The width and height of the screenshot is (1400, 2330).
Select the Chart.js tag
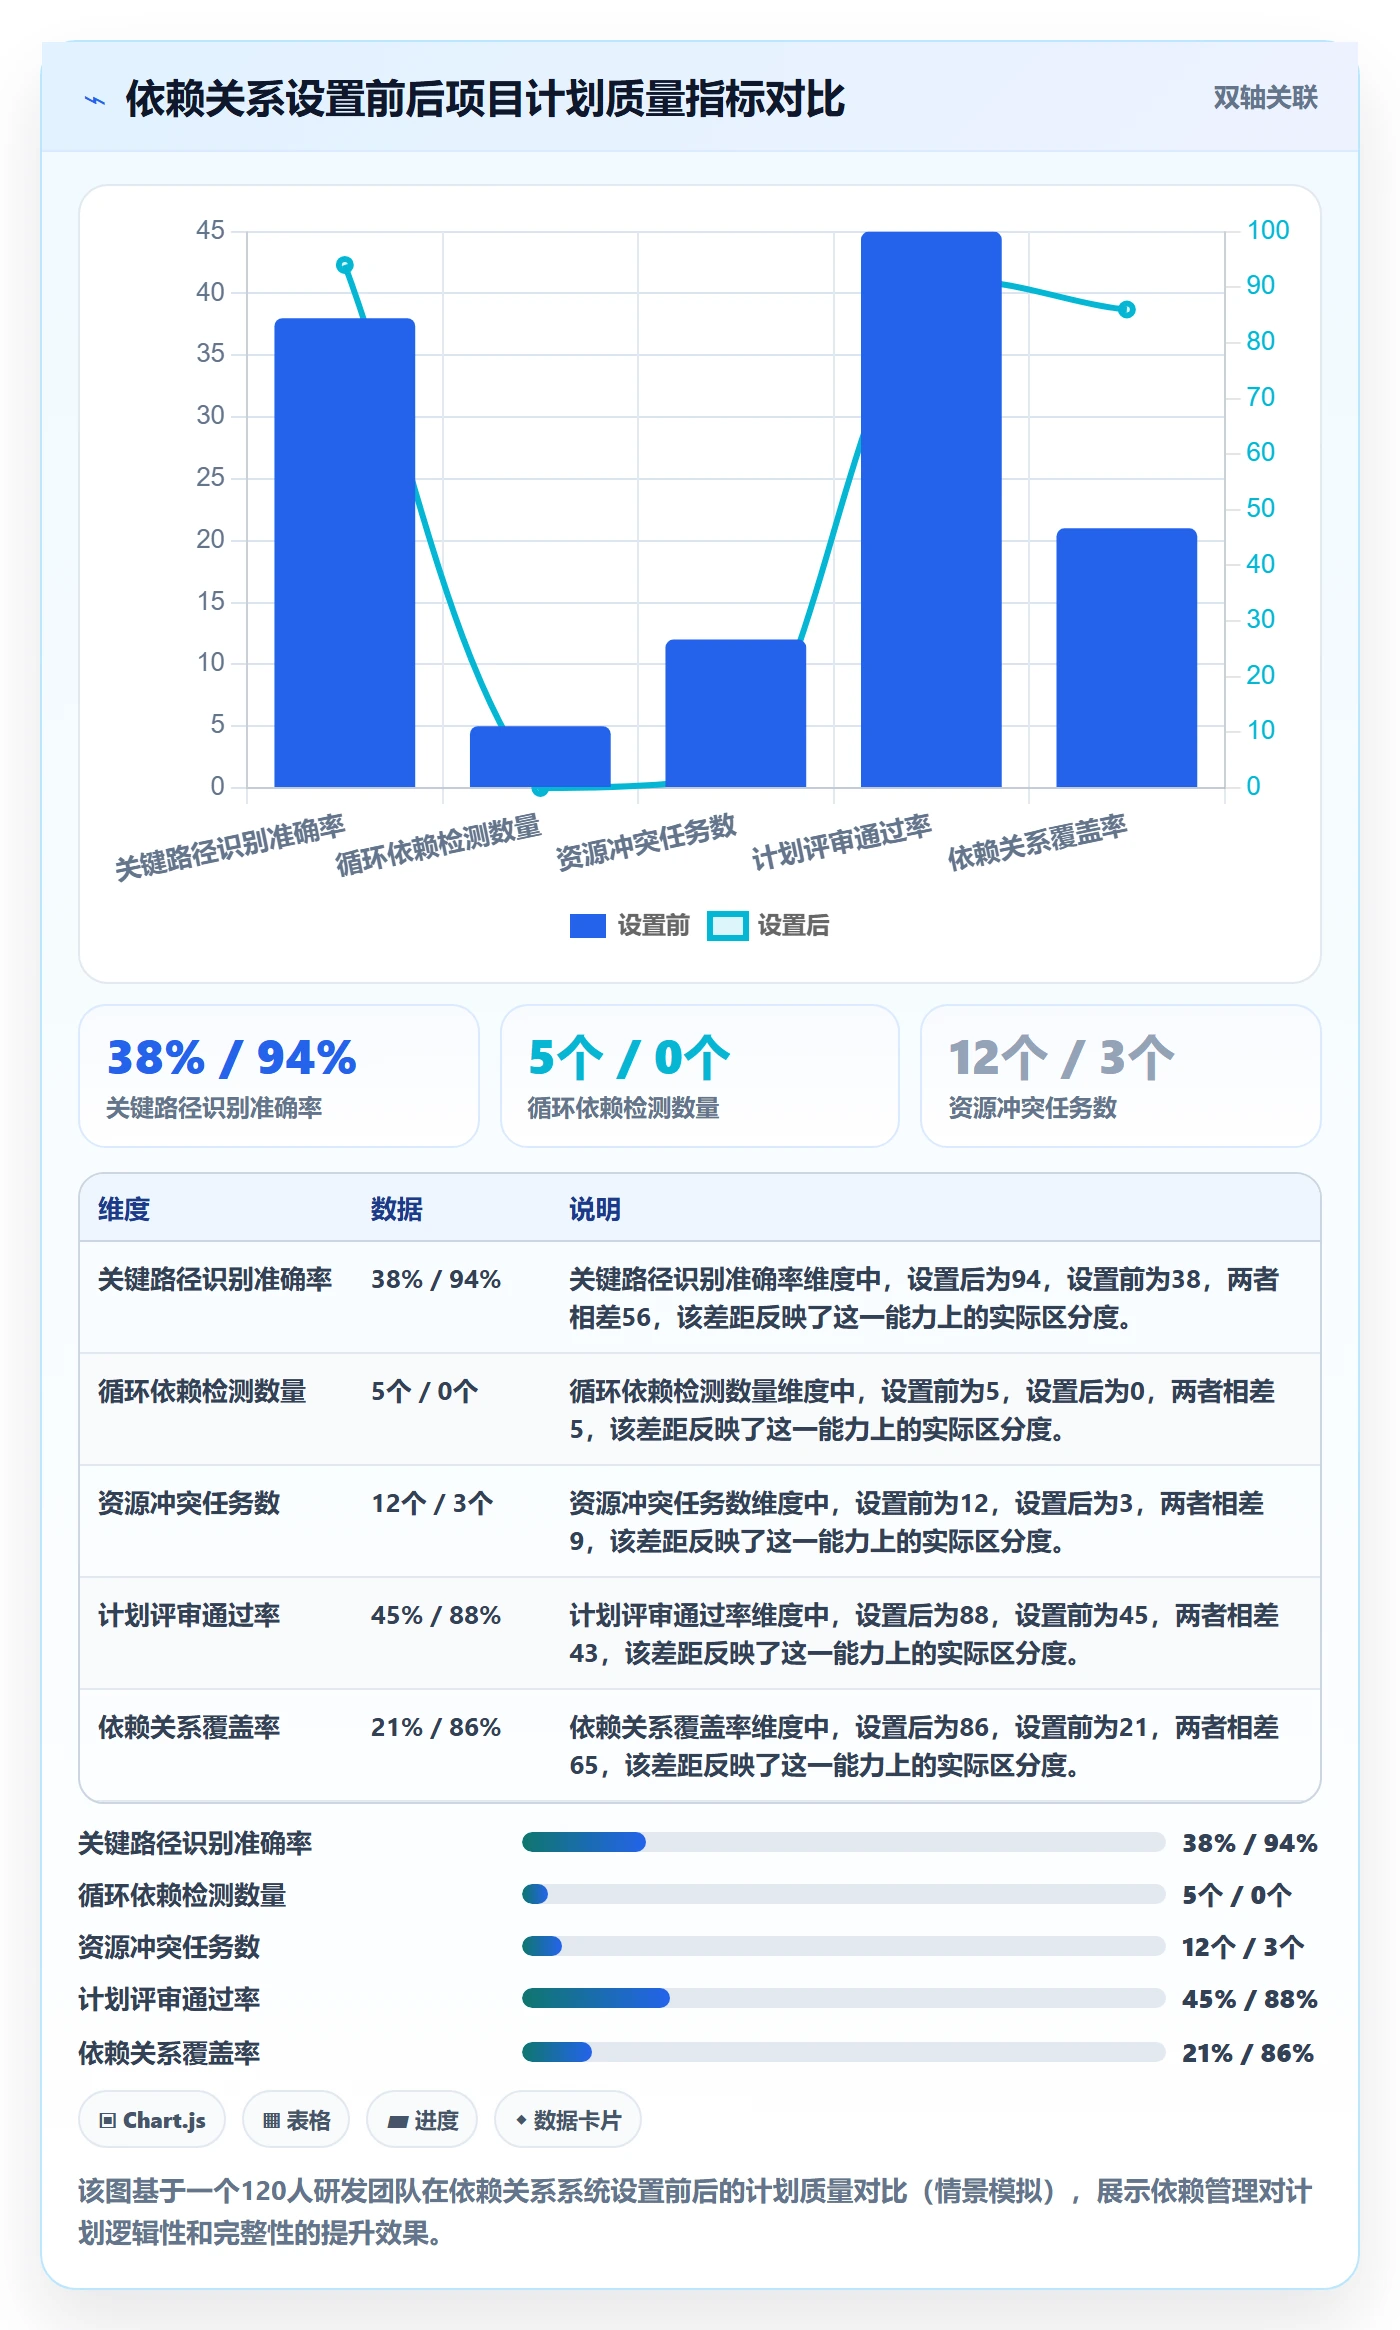[x=152, y=2119]
